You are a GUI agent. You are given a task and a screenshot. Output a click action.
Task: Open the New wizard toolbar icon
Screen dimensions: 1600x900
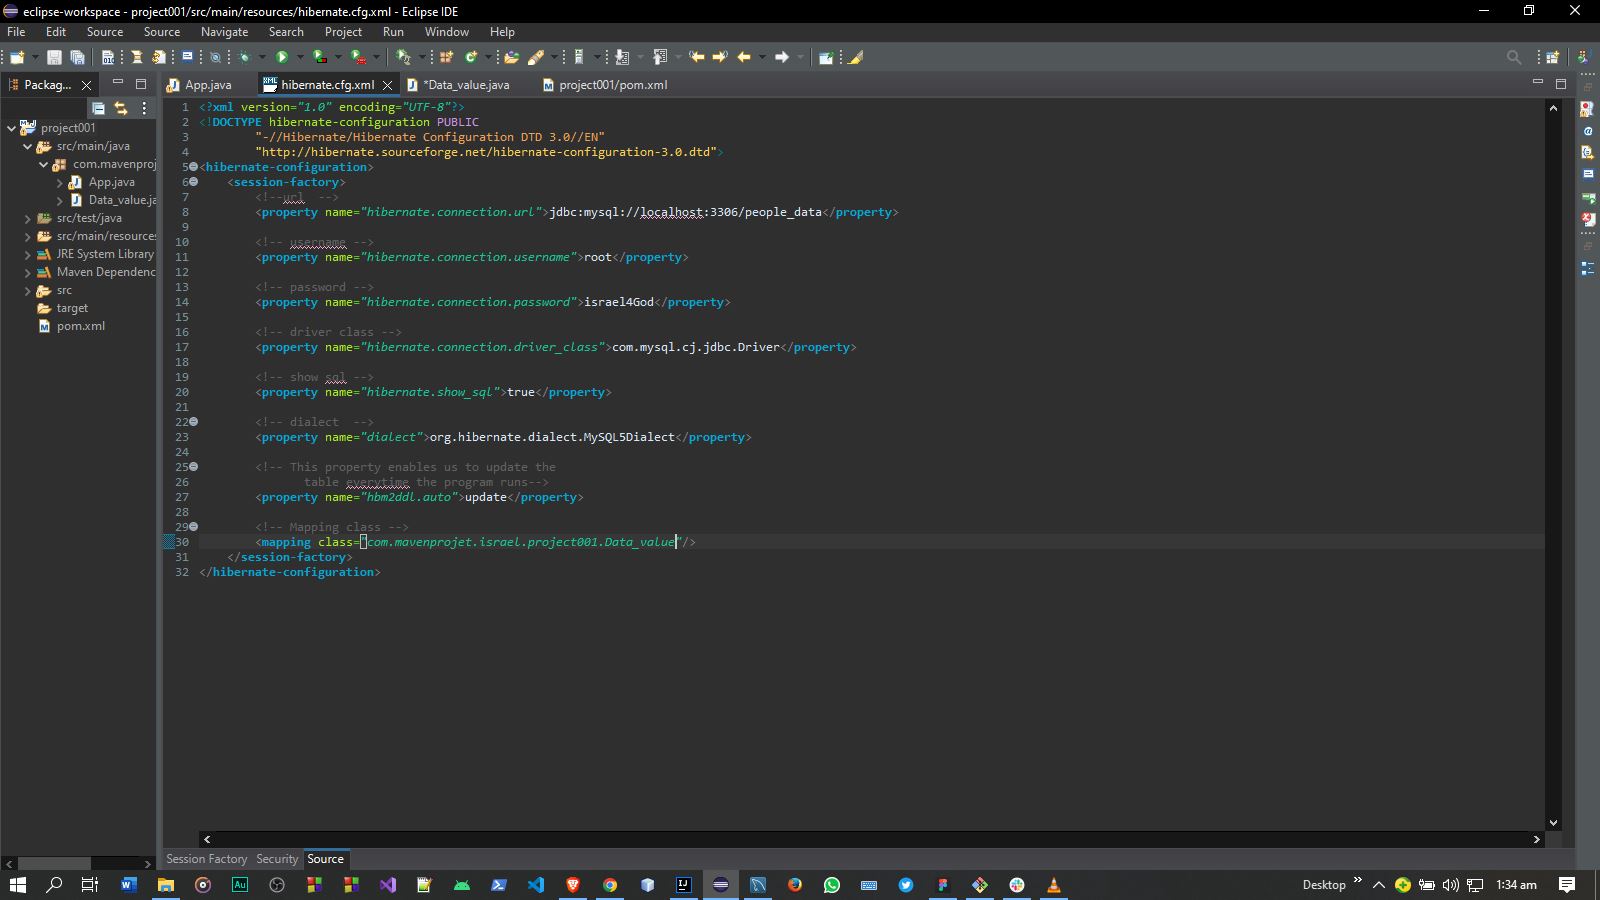click(18, 57)
